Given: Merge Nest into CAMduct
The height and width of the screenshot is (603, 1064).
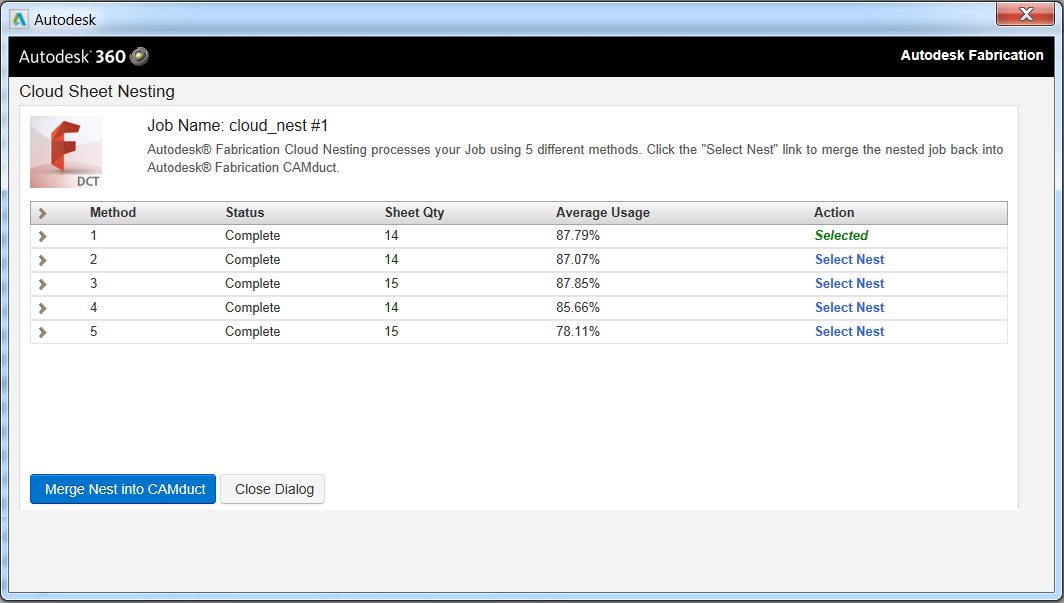Looking at the screenshot, I should (123, 489).
